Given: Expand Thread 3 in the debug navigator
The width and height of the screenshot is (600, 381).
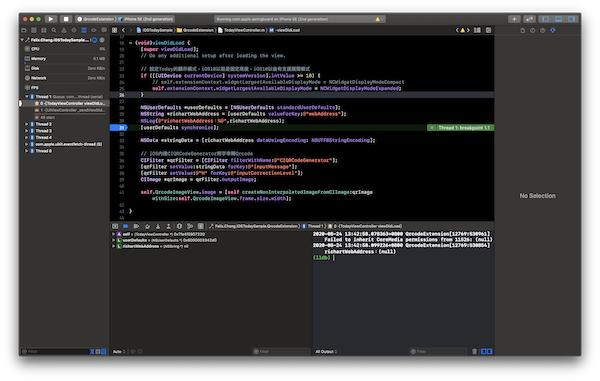Looking at the screenshot, I should tap(26, 131).
